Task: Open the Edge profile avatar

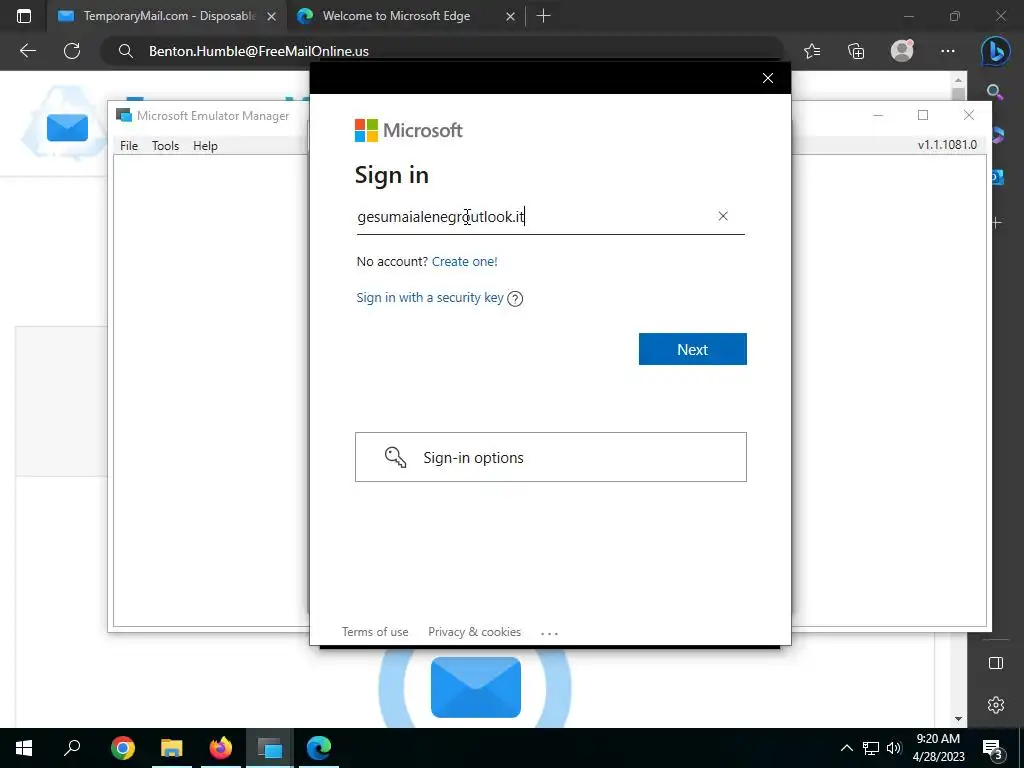Action: [902, 51]
